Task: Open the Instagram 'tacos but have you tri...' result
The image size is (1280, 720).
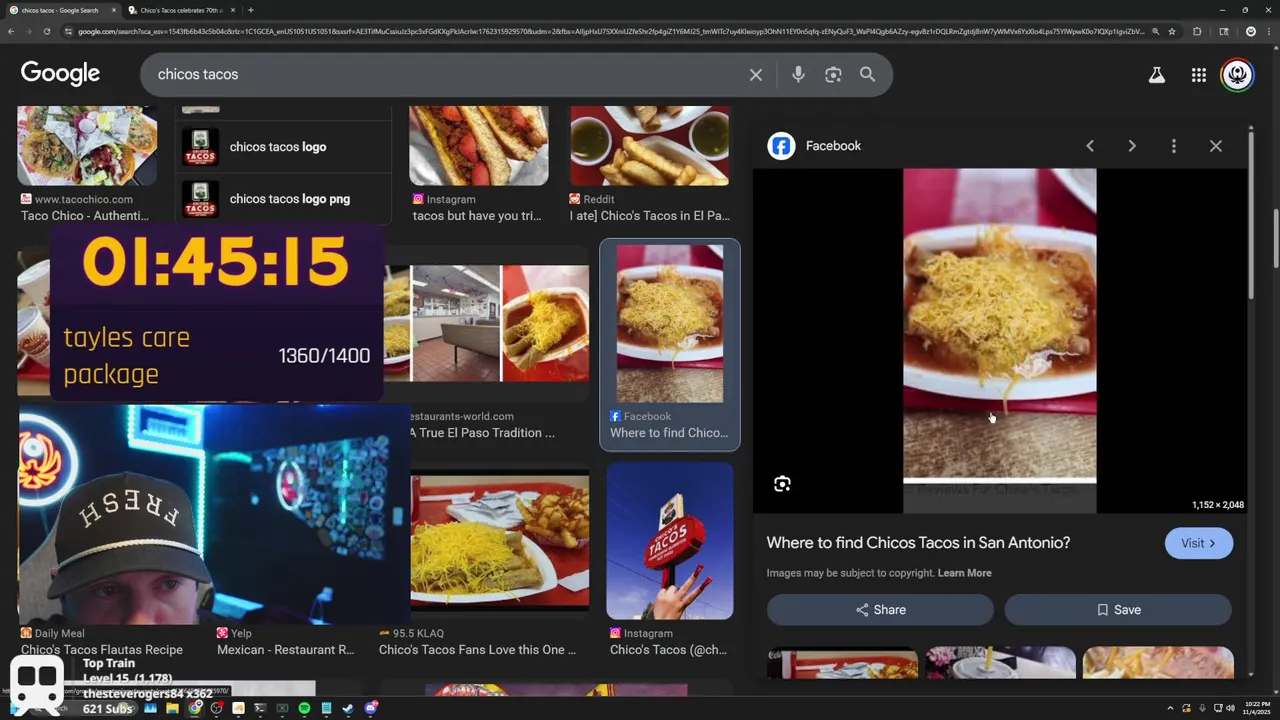Action: tap(478, 146)
